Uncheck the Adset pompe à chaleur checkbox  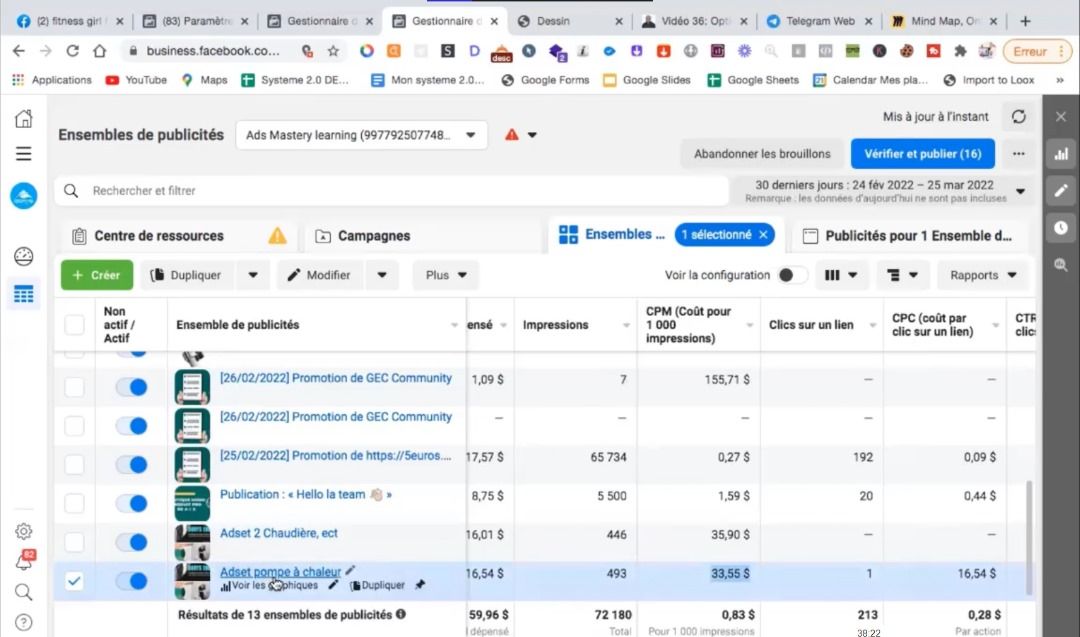[x=75, y=580]
